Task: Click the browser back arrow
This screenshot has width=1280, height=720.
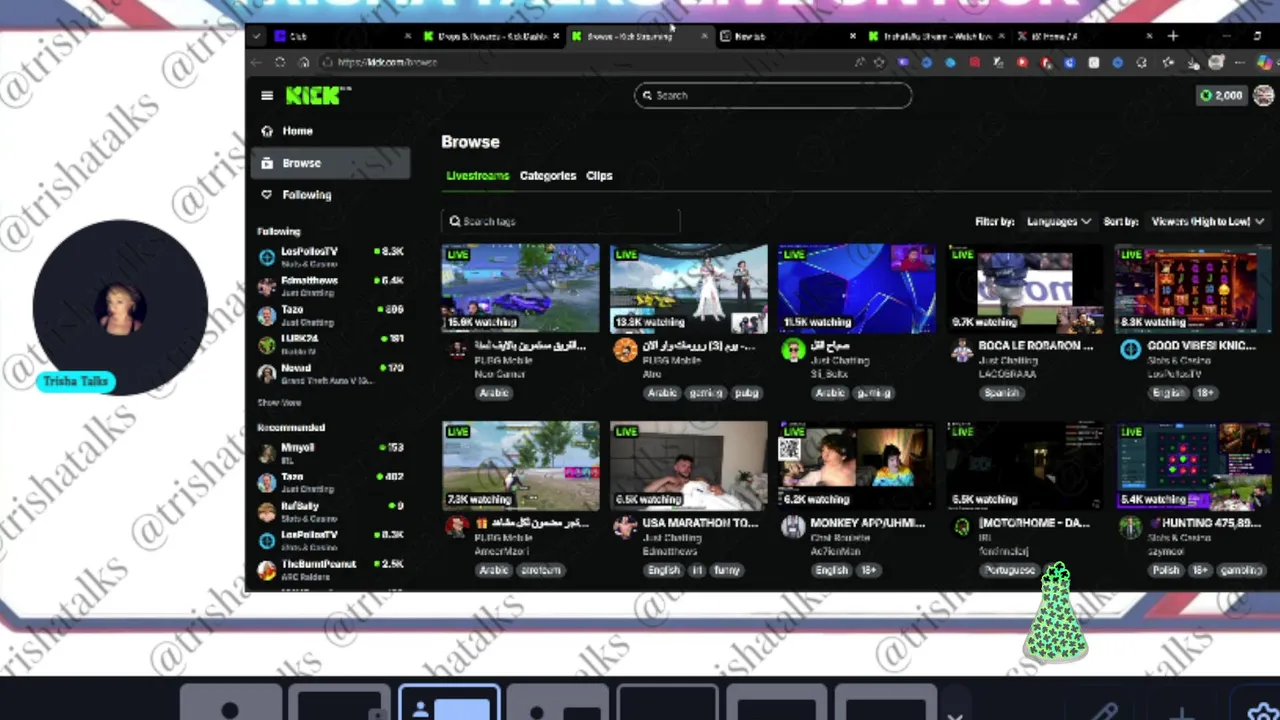Action: [x=257, y=62]
